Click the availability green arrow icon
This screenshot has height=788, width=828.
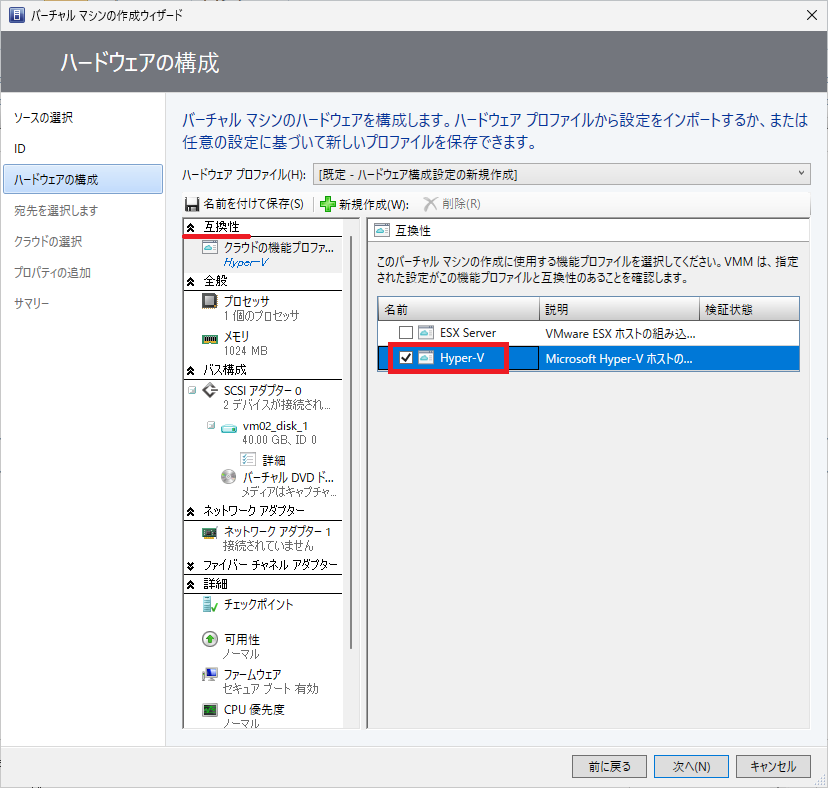pos(210,640)
